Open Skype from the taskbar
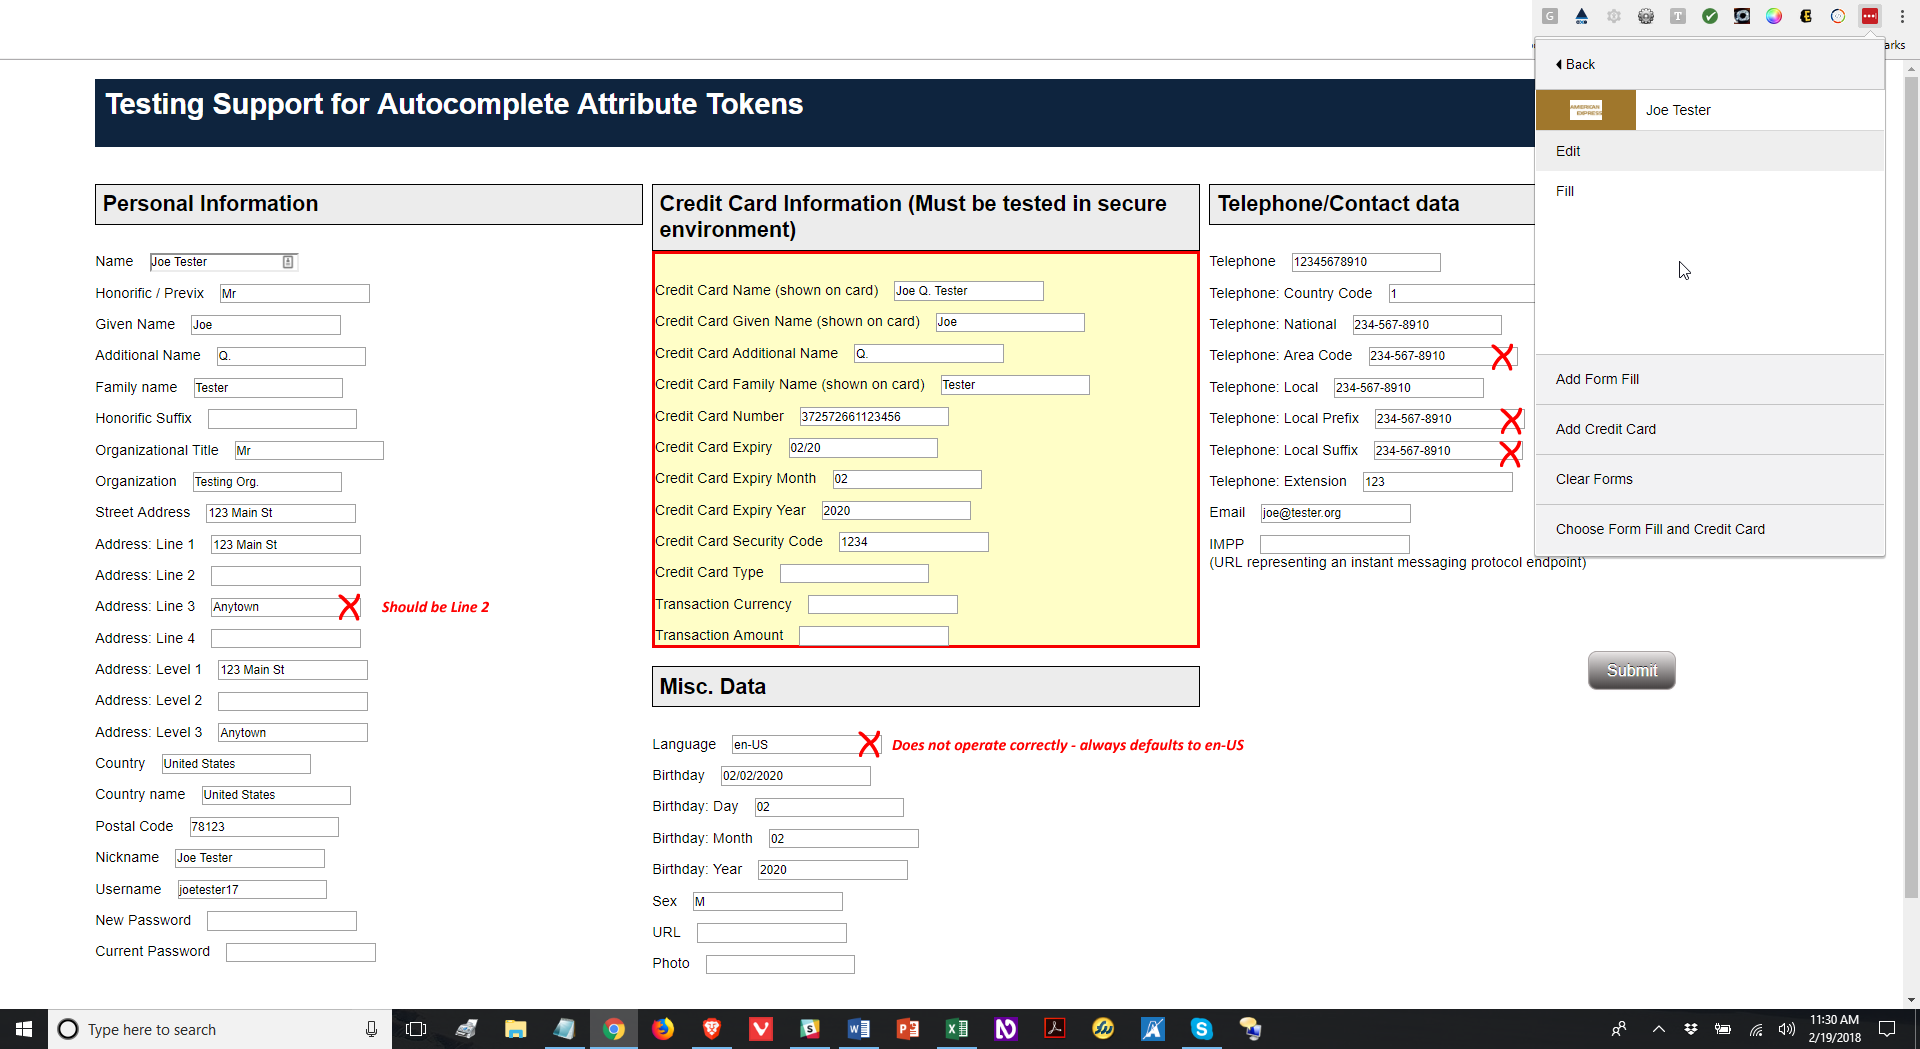Image resolution: width=1920 pixels, height=1049 pixels. 1201,1029
